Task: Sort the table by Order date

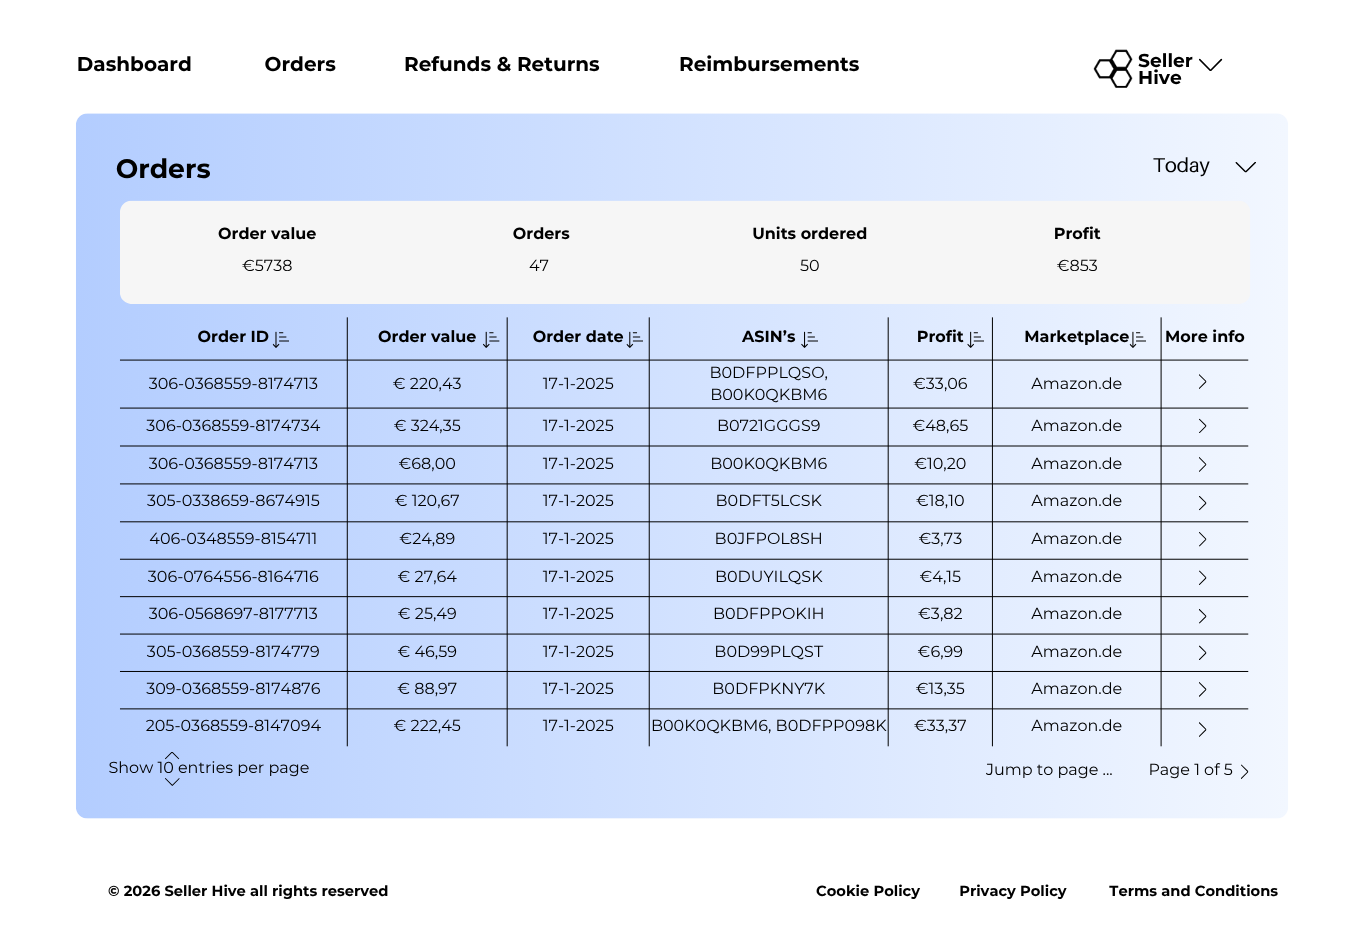Action: [635, 339]
